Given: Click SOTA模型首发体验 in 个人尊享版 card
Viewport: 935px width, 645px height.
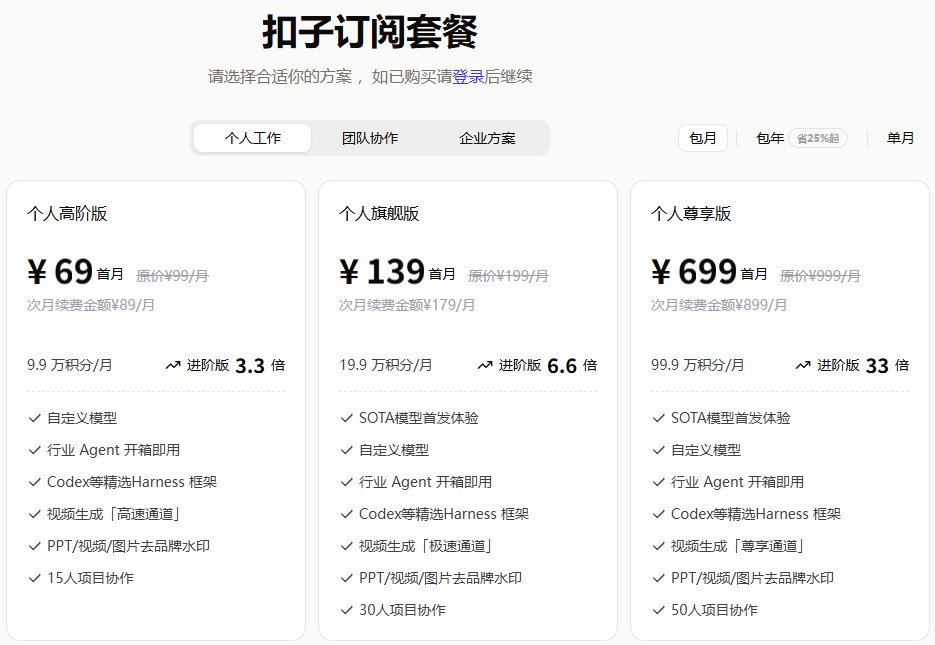Looking at the screenshot, I should [730, 418].
